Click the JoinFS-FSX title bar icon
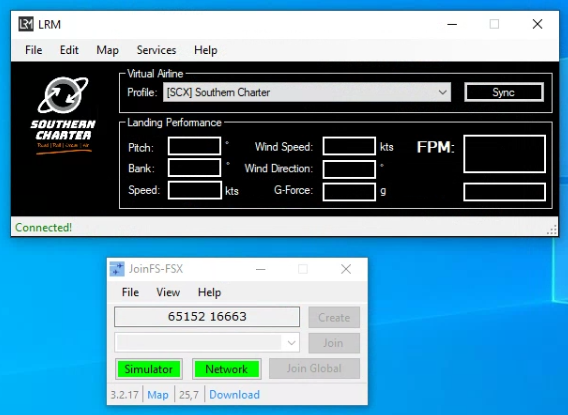The image size is (568, 415). [x=117, y=269]
